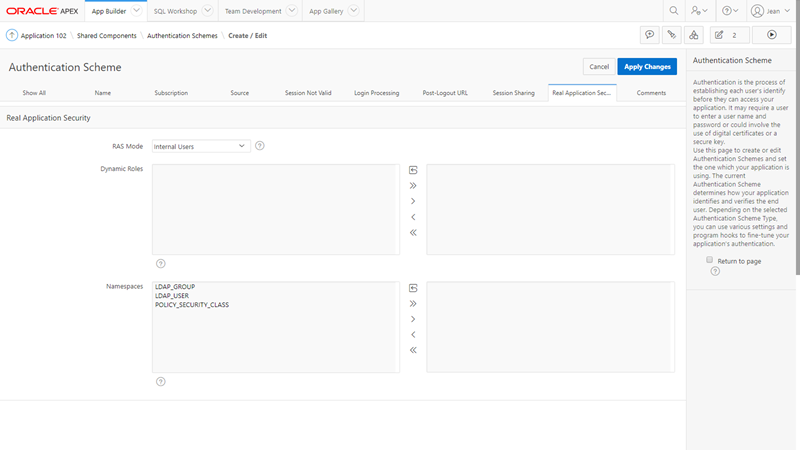Remove all Dynamic Roles to left

(x=413, y=233)
